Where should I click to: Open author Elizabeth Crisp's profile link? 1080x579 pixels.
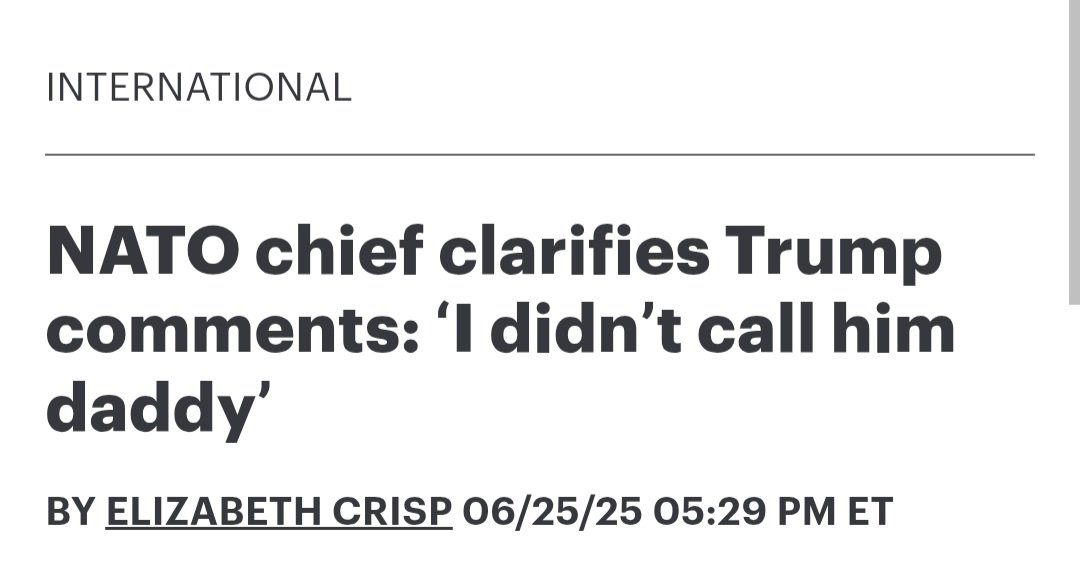click(x=279, y=512)
